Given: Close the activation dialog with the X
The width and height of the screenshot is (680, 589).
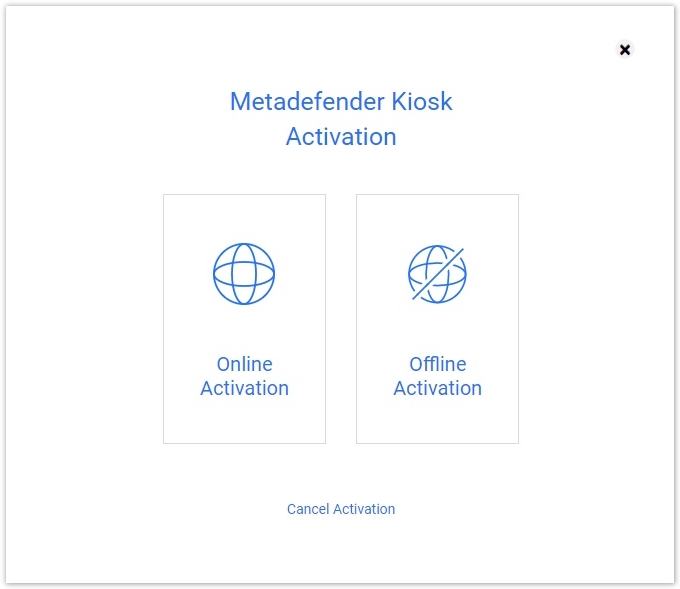Looking at the screenshot, I should (624, 49).
